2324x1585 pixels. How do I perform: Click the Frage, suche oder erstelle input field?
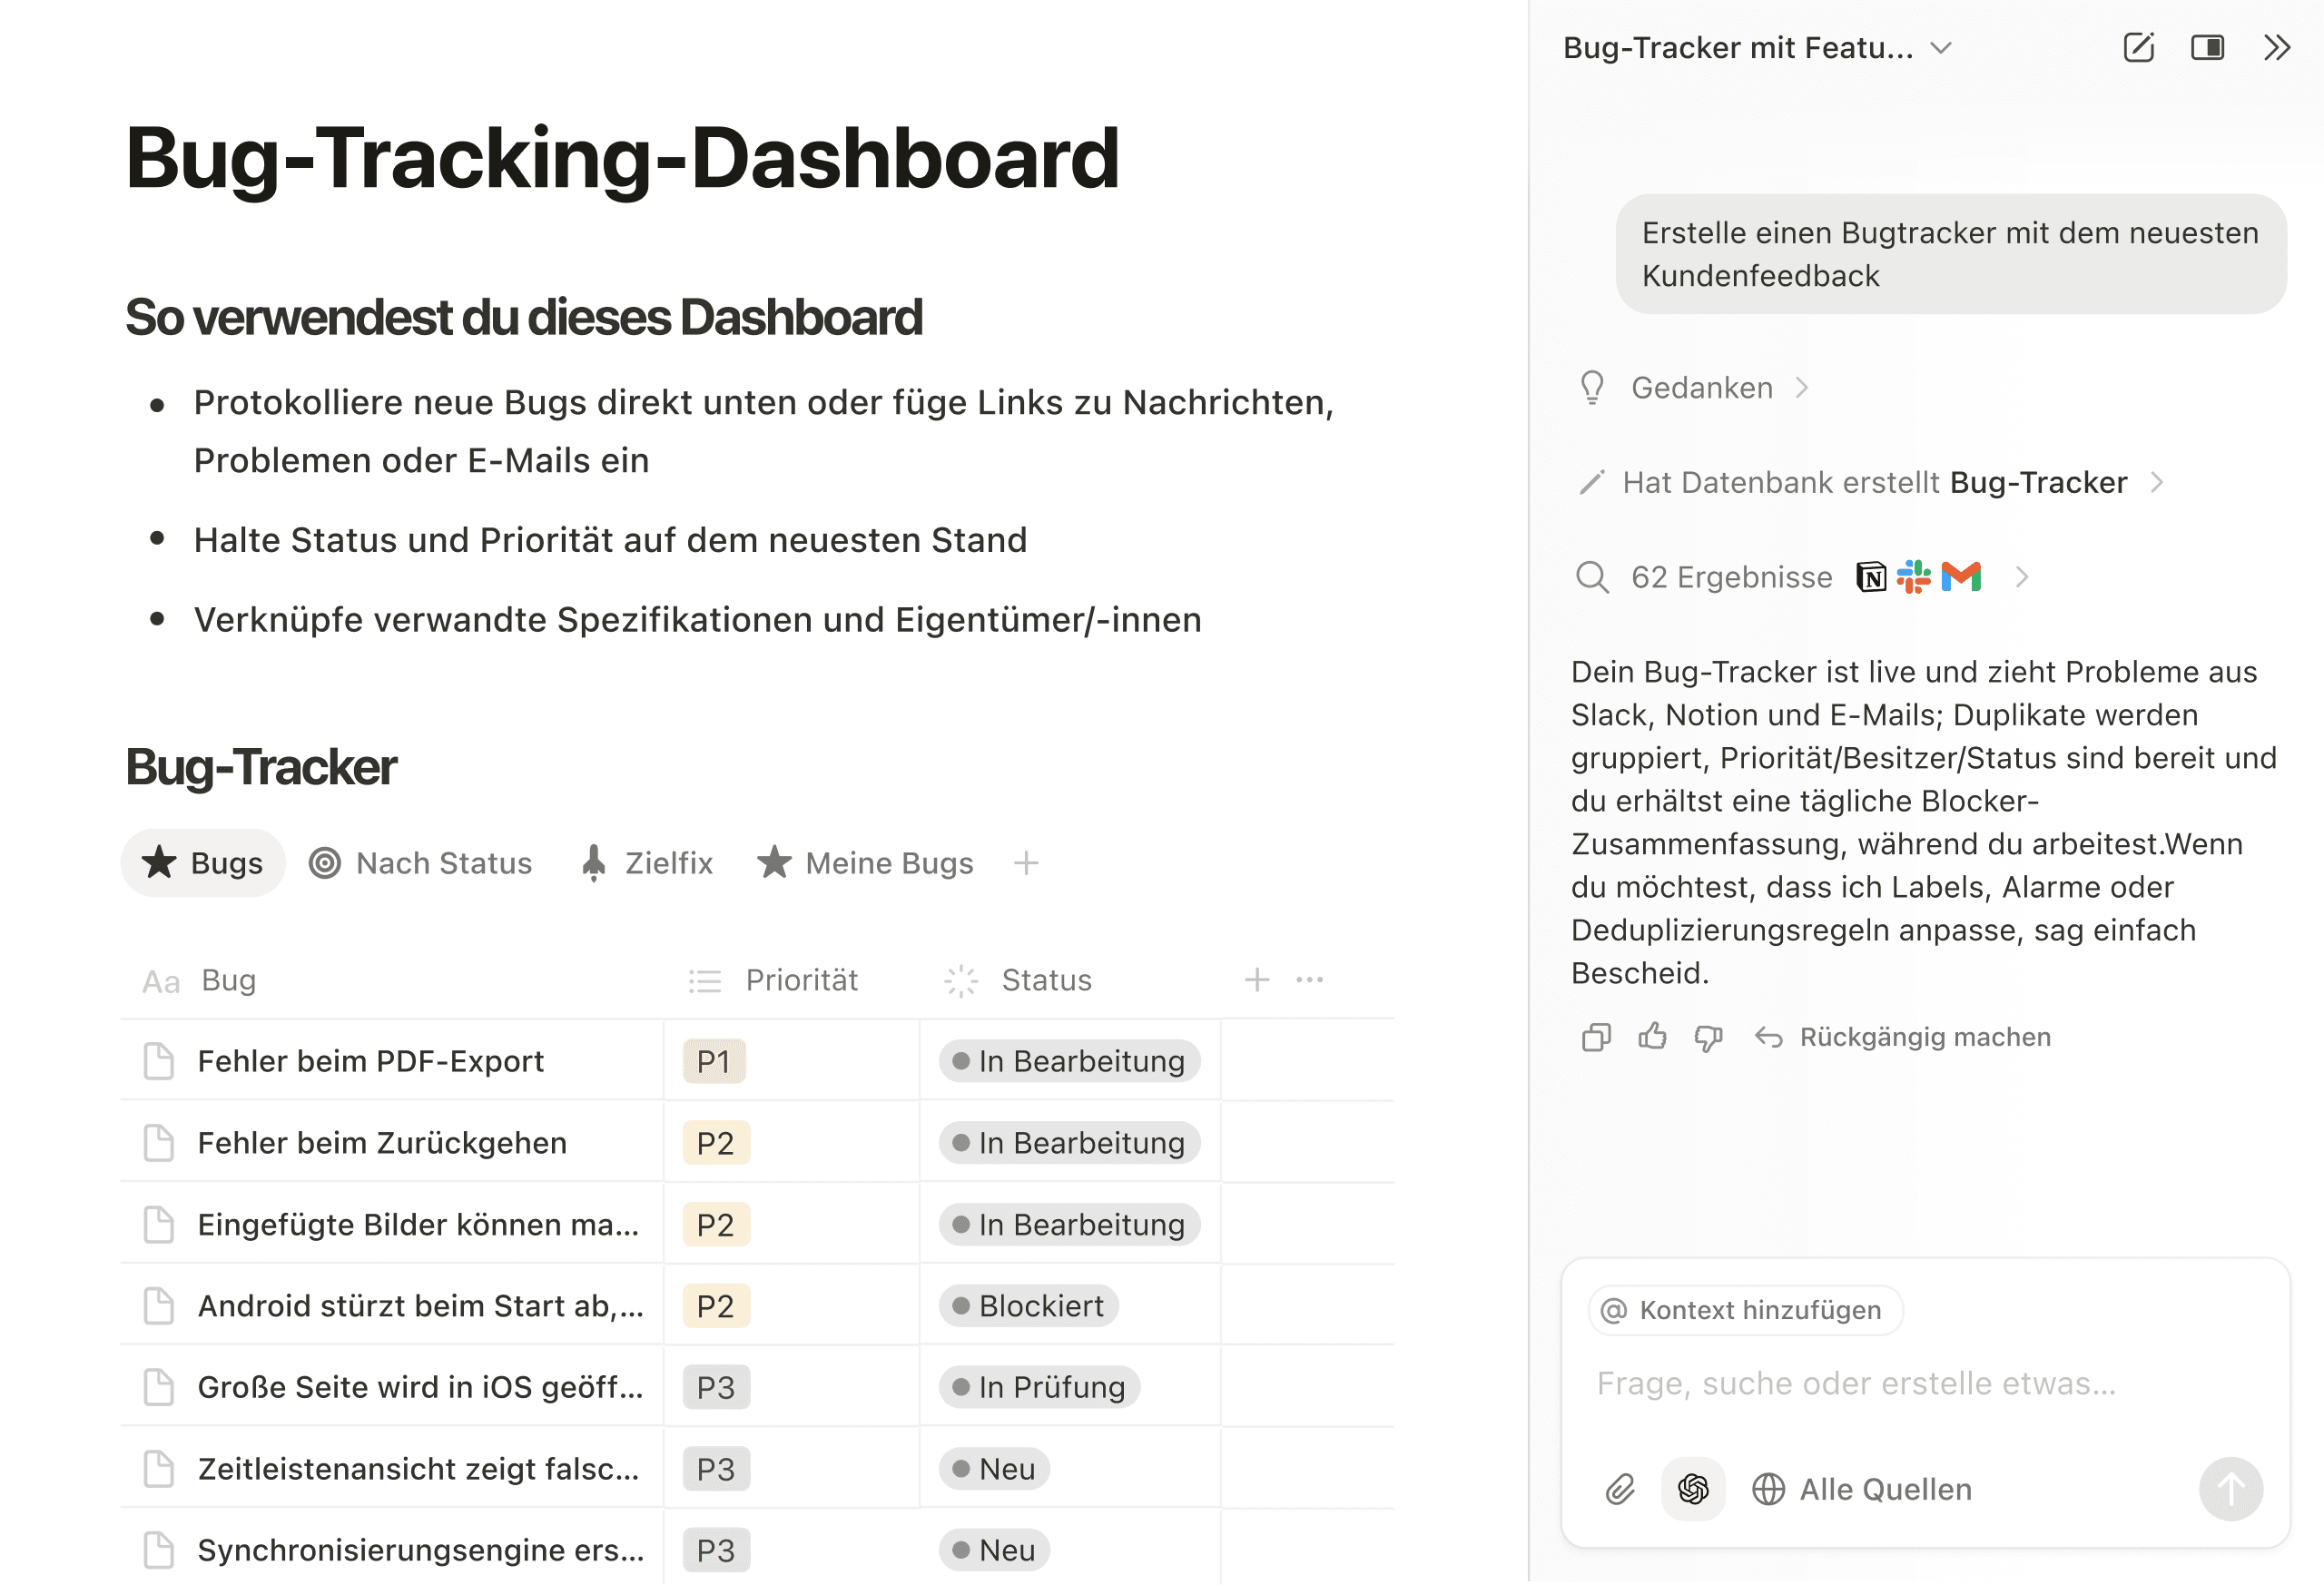coord(1924,1383)
